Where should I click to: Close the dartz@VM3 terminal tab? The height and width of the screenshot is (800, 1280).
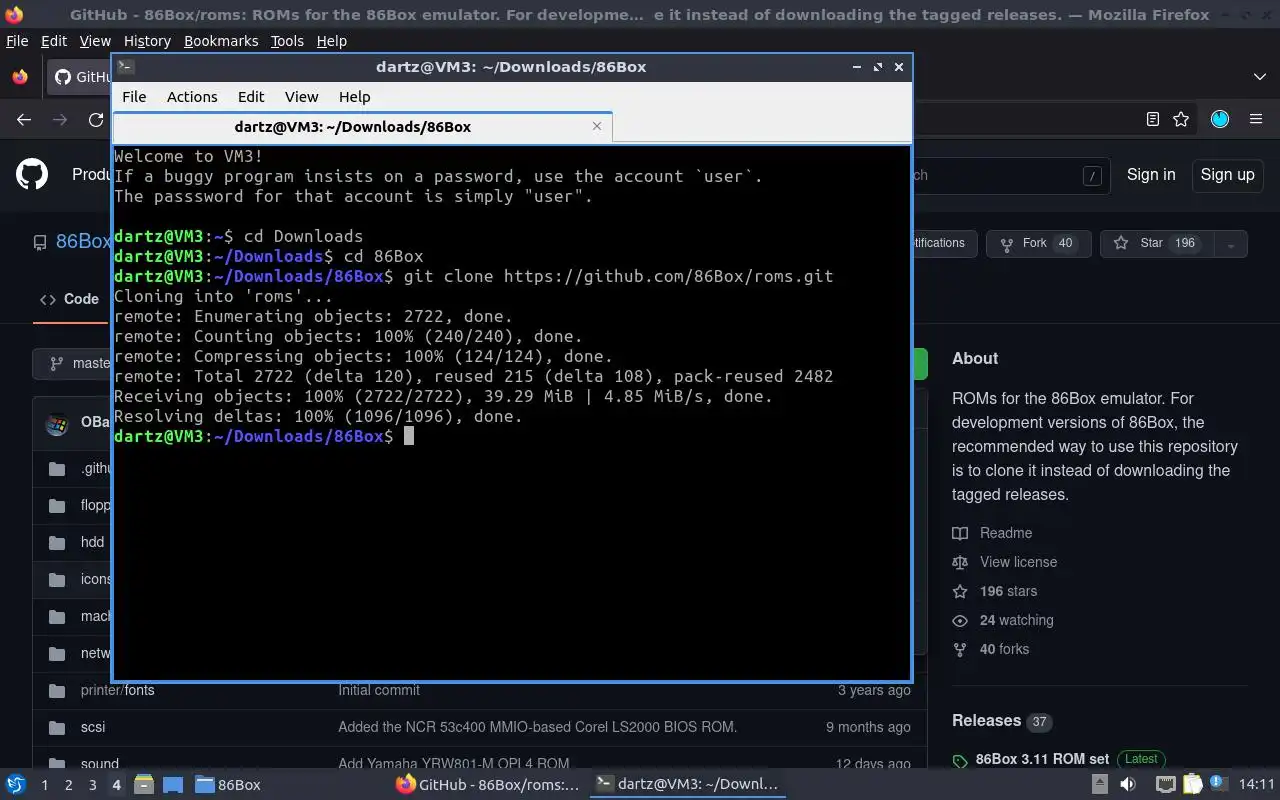[x=597, y=126]
